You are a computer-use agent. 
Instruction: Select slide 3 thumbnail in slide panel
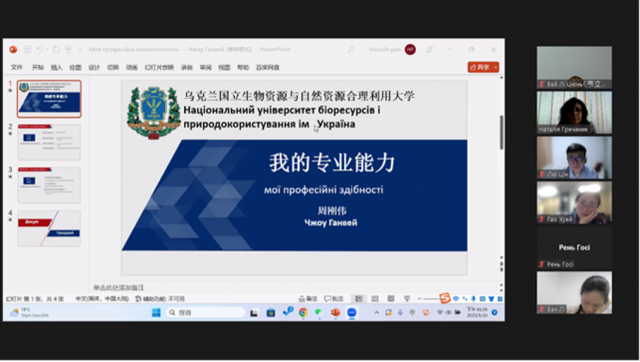coord(49,185)
